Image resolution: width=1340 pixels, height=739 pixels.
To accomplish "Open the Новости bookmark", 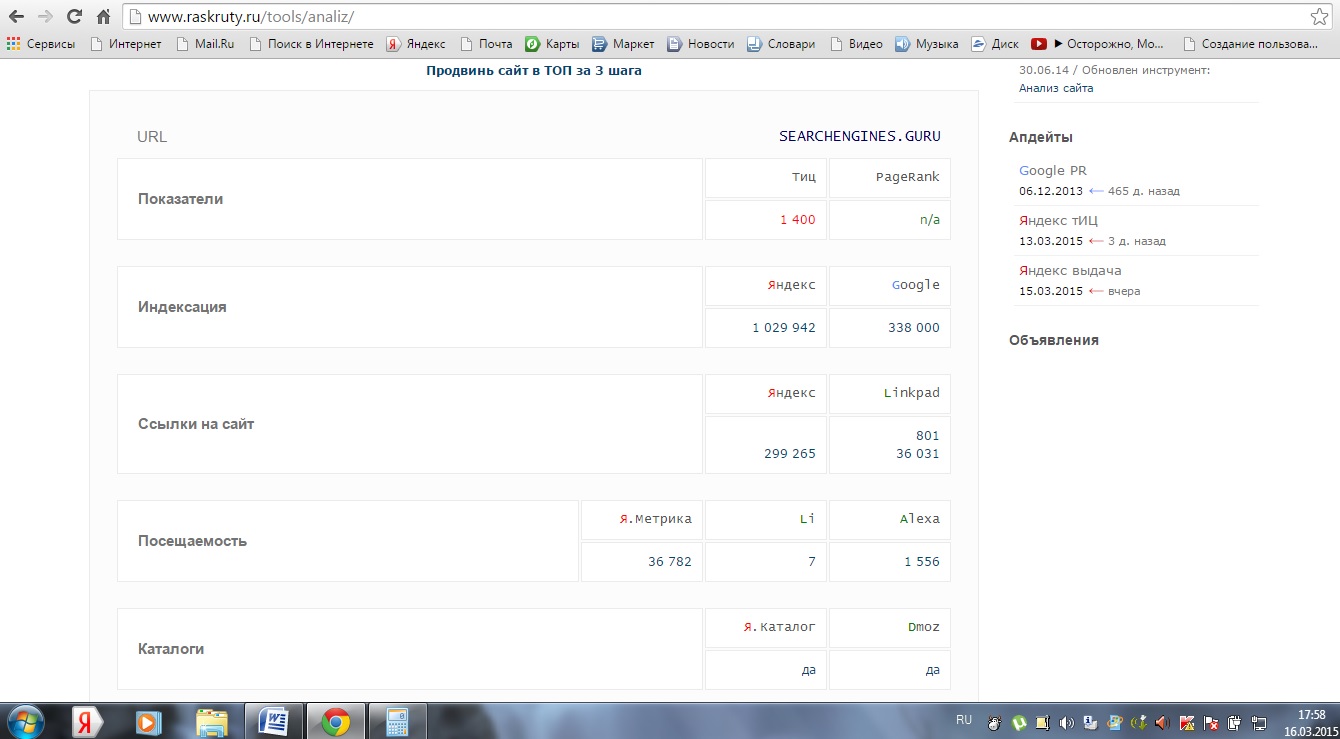I will (701, 44).
